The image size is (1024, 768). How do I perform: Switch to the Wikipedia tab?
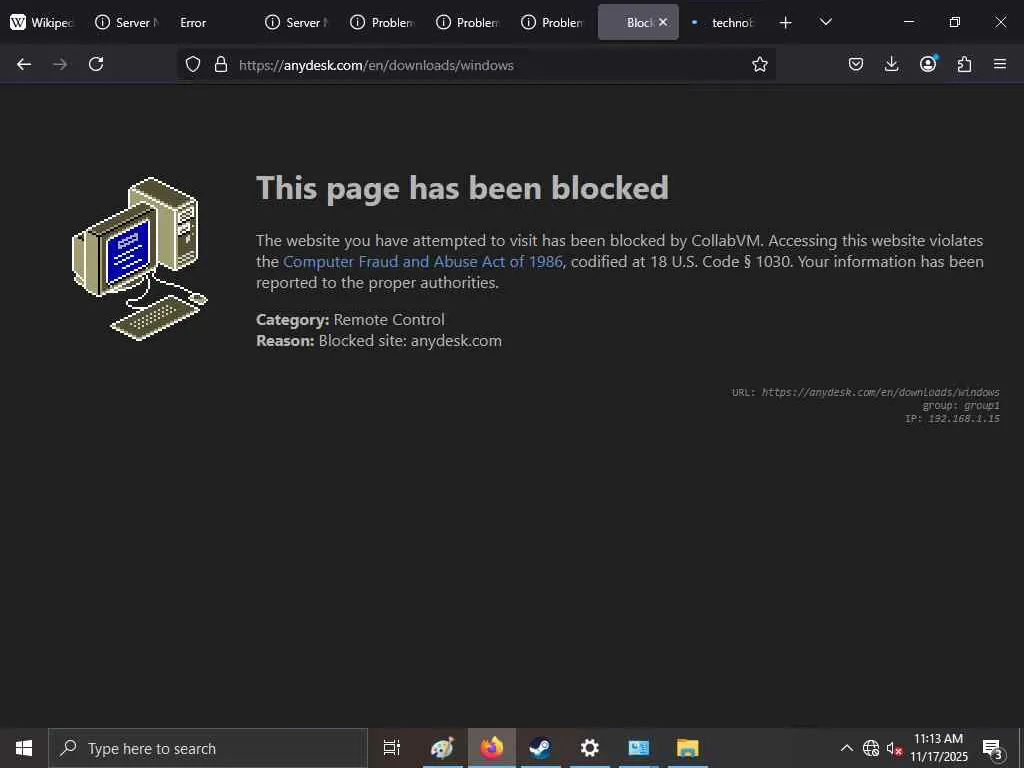[x=42, y=22]
